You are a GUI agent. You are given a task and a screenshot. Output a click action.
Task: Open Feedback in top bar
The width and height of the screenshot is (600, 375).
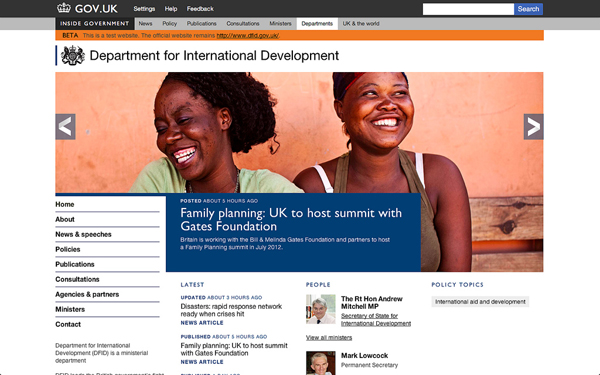coord(200,9)
